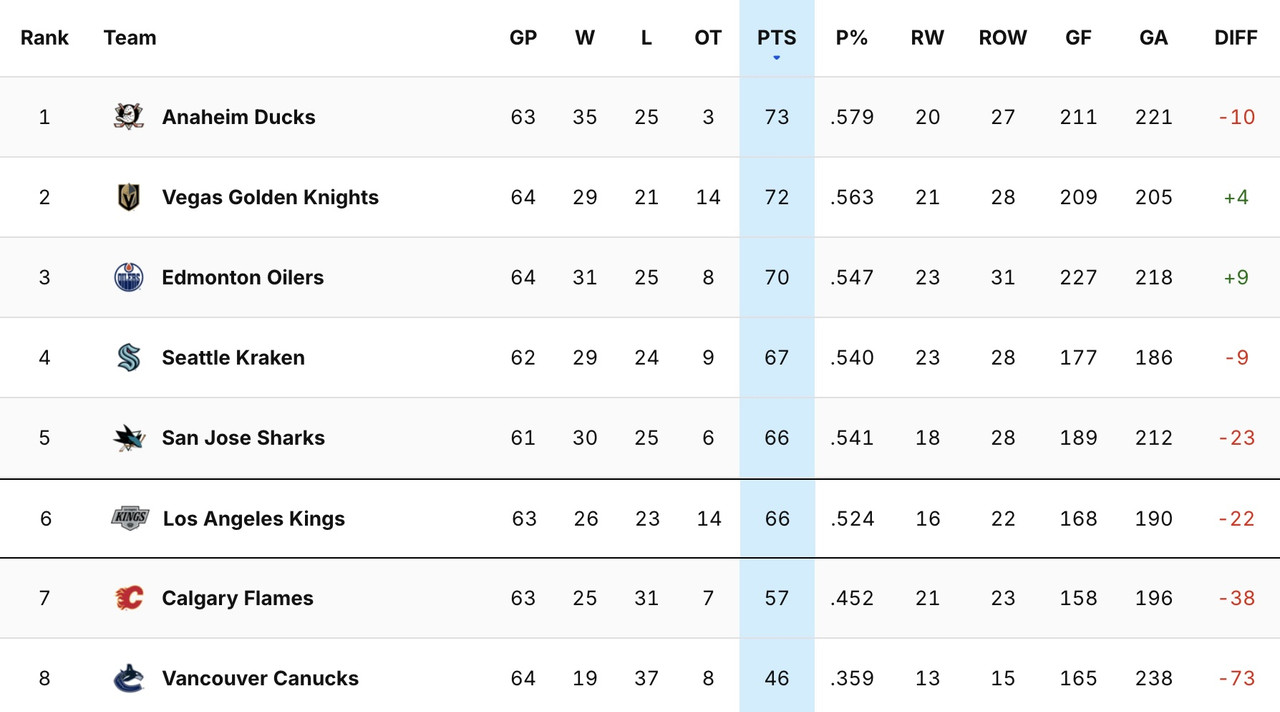This screenshot has width=1280, height=712.
Task: Click the Vancouver Canucks logo
Action: click(x=129, y=678)
